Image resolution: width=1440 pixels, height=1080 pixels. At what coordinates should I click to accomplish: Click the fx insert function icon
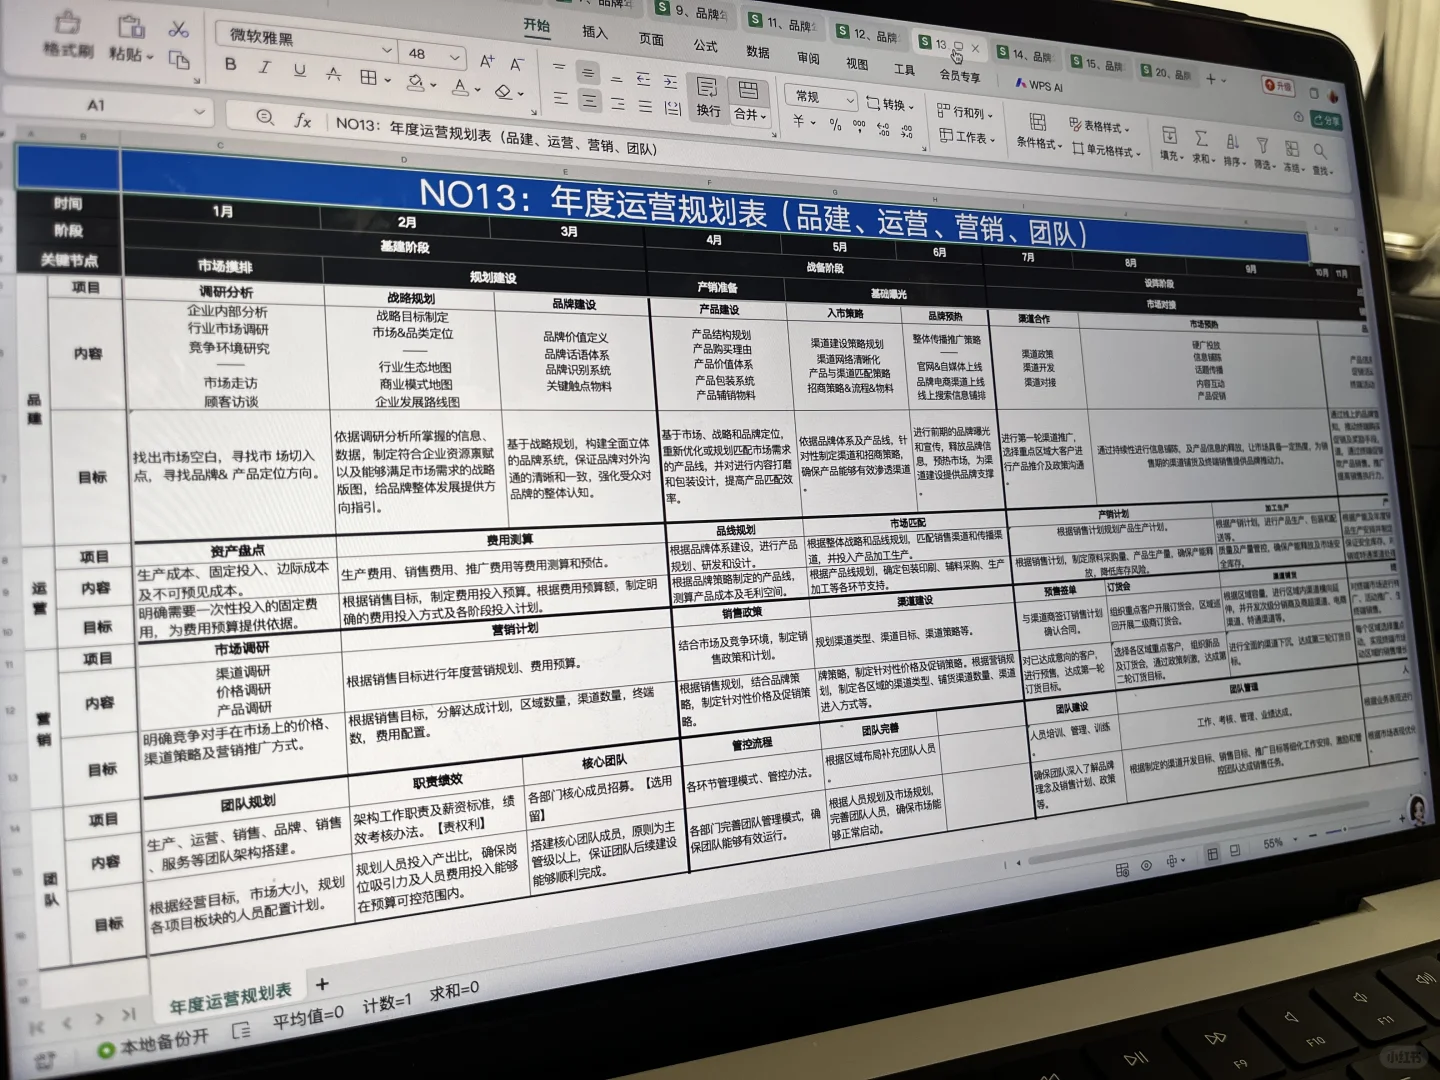coord(302,120)
